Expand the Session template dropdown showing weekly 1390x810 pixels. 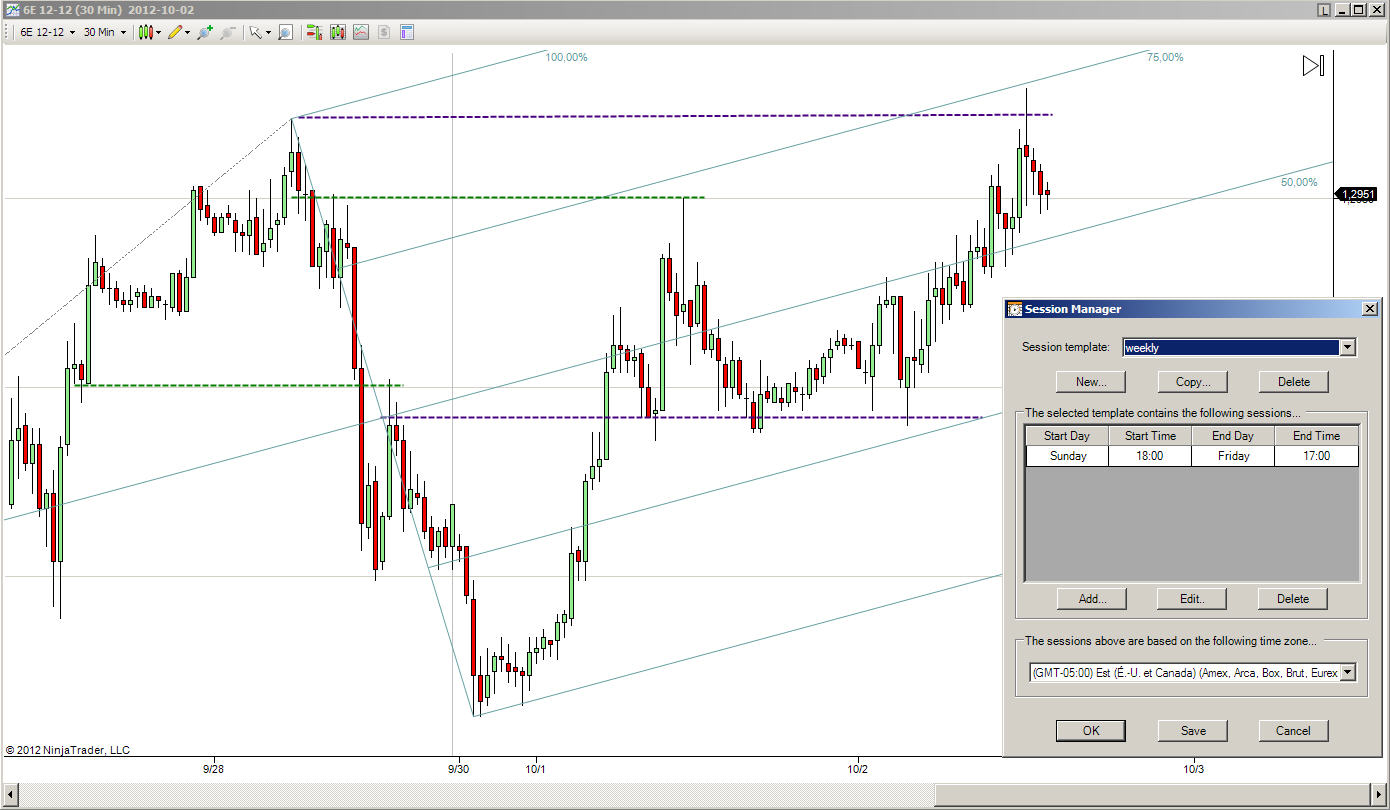coord(1347,347)
